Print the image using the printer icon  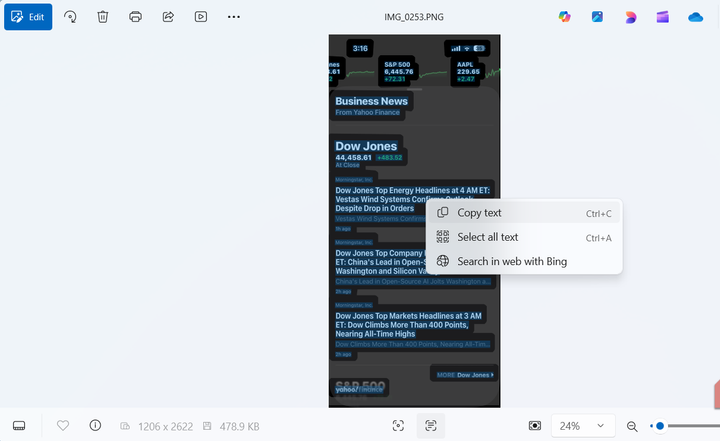tap(135, 17)
